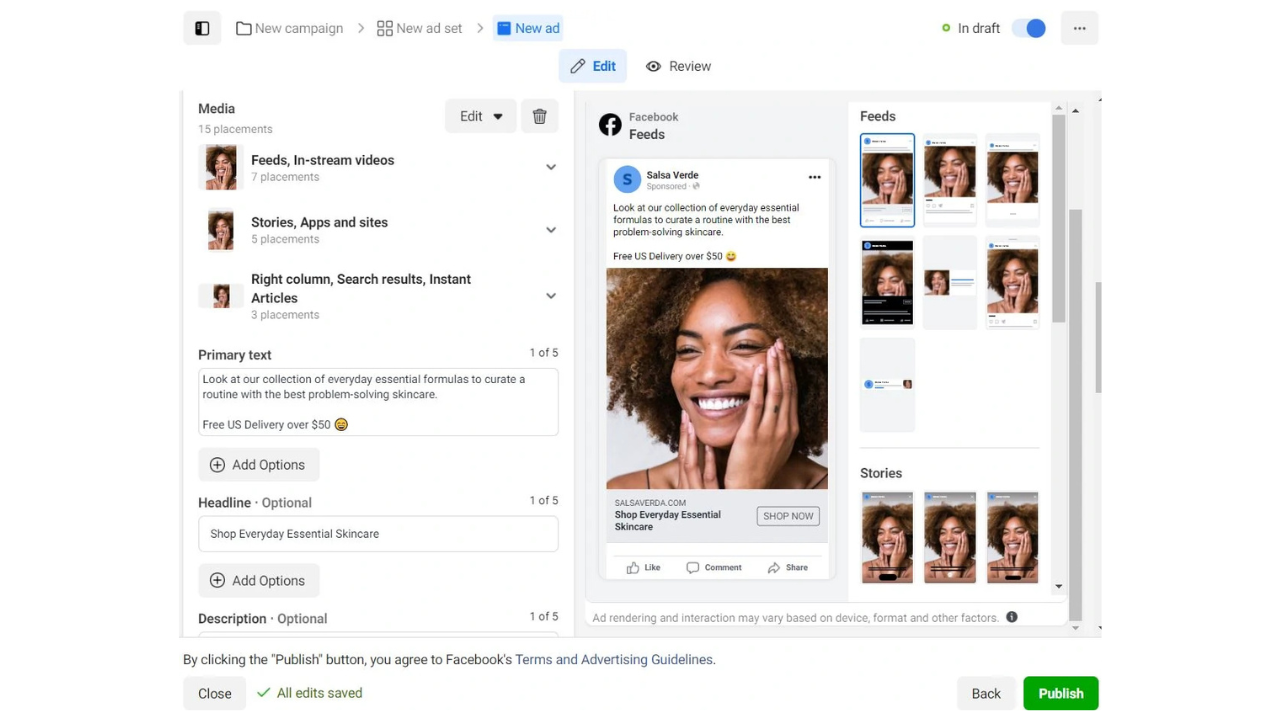1280x720 pixels.
Task: Click the Comment icon in ad preview
Action: [x=693, y=567]
